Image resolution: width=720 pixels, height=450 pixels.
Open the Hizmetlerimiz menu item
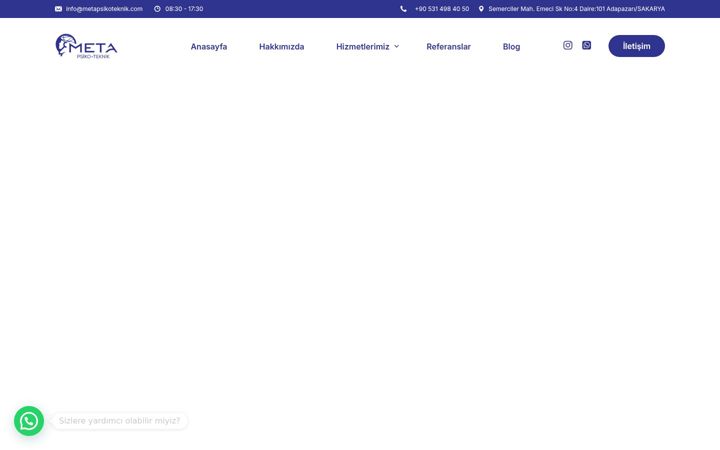tap(363, 46)
